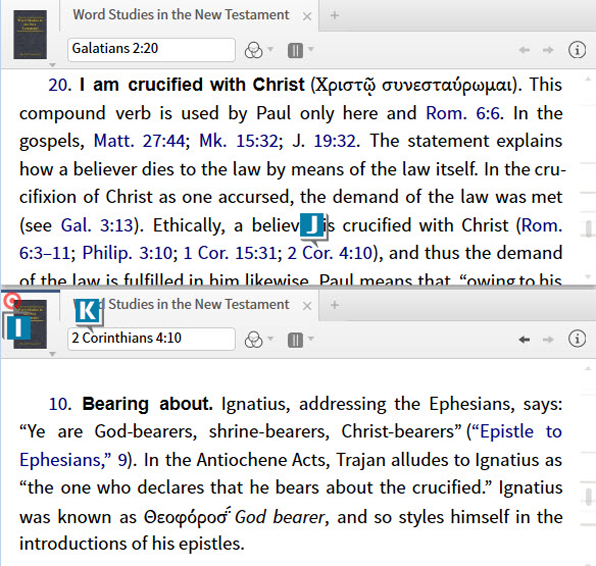596x566 pixels.
Task: Close the top Word Studies tab
Action: pos(307,16)
